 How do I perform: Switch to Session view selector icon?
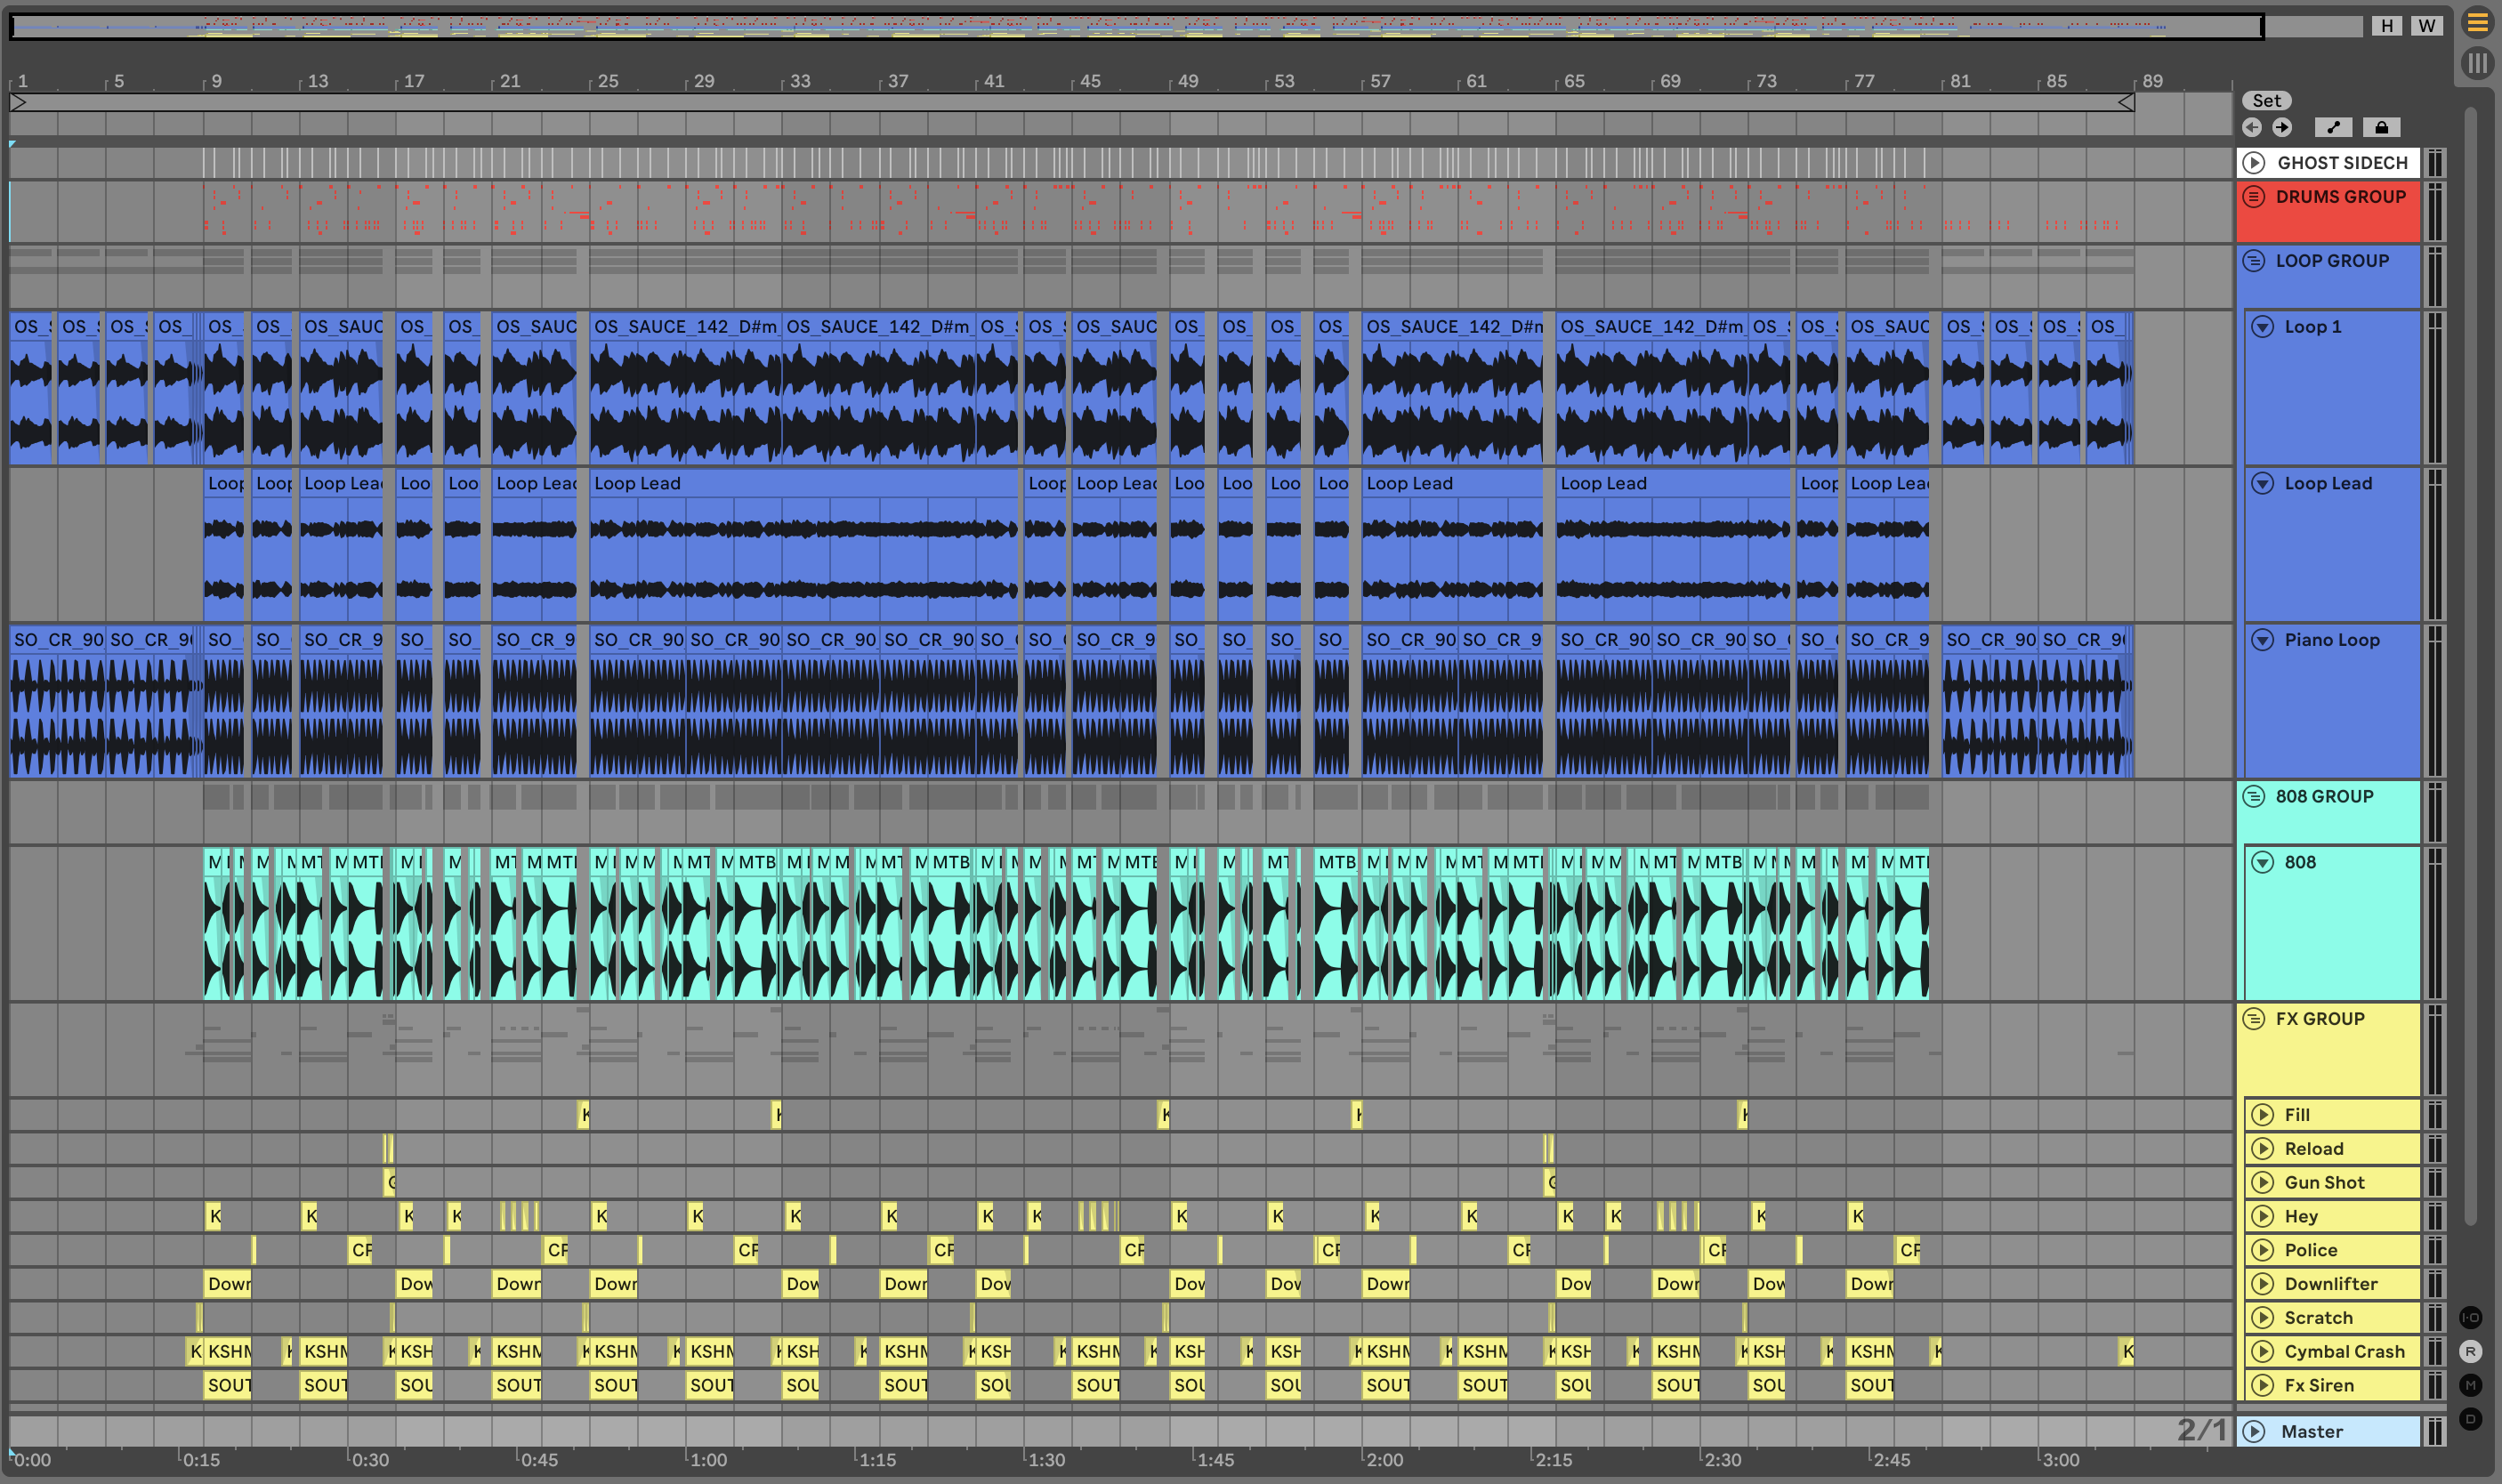2477,63
